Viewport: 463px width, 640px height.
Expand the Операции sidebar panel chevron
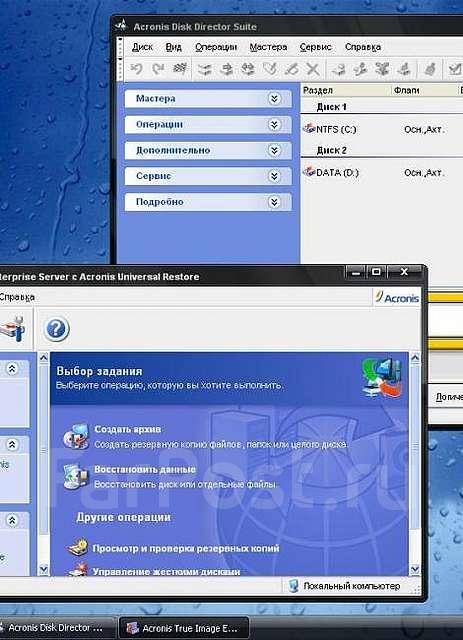[274, 124]
